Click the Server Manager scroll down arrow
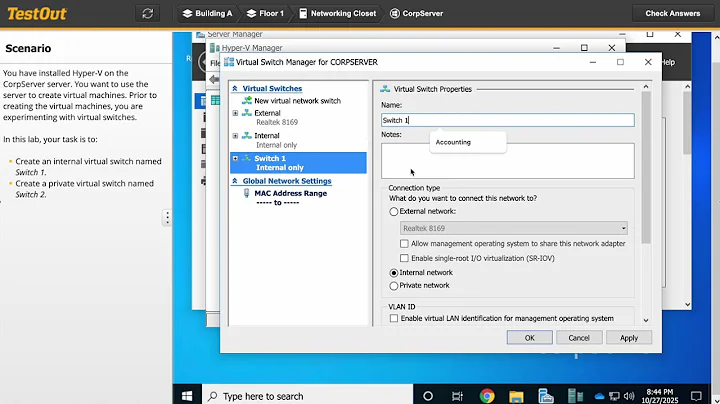Viewport: 720px width, 404px height. 687,304
